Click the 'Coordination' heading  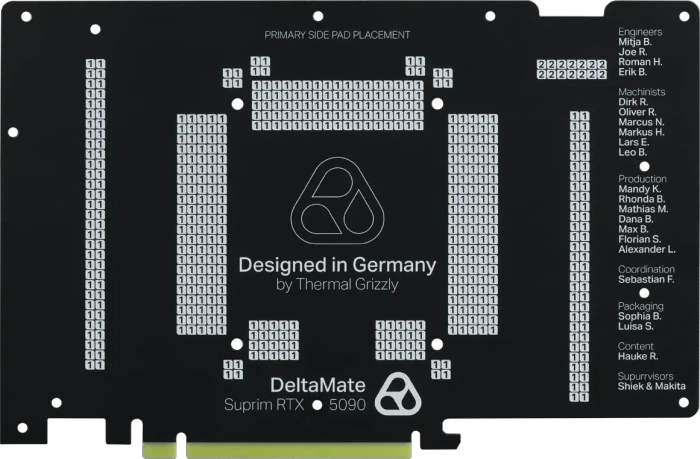click(646, 269)
